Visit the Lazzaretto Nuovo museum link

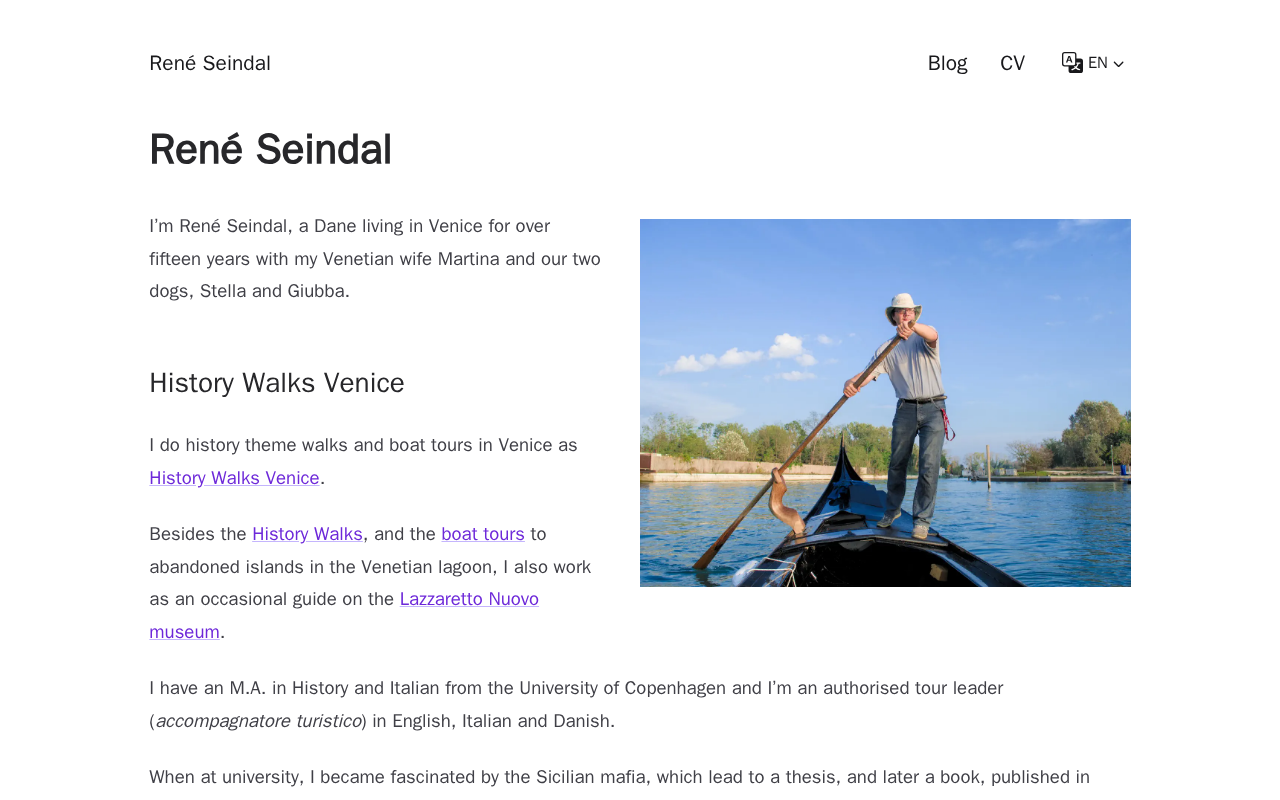(x=469, y=599)
